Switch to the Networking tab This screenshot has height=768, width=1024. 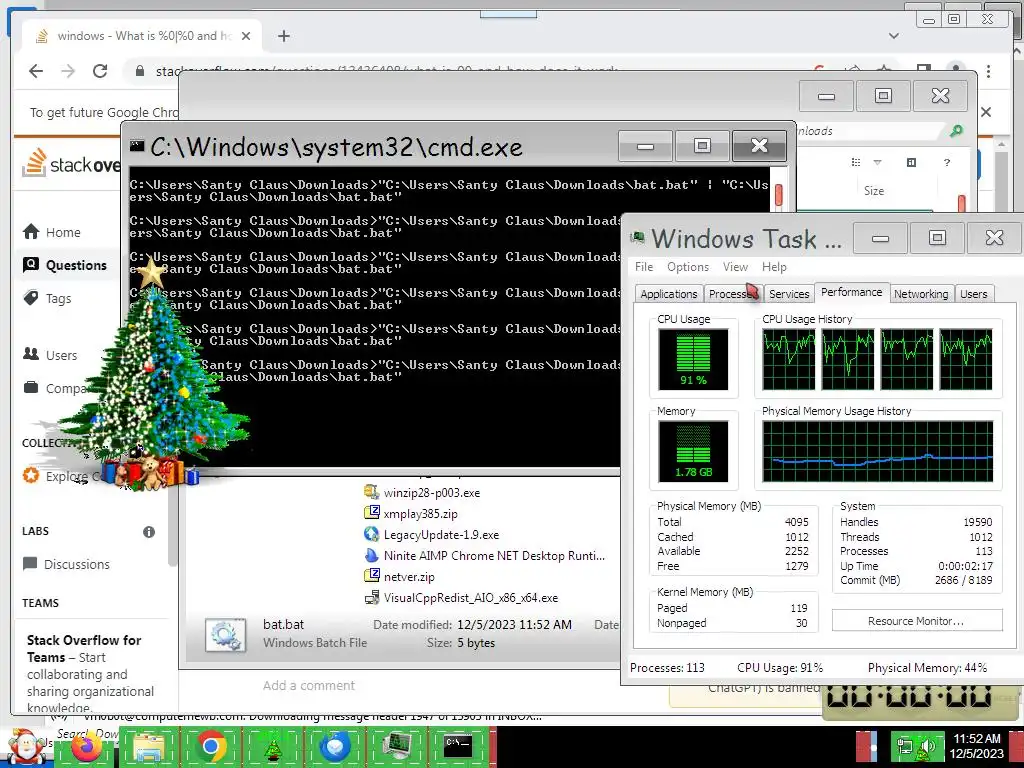921,294
